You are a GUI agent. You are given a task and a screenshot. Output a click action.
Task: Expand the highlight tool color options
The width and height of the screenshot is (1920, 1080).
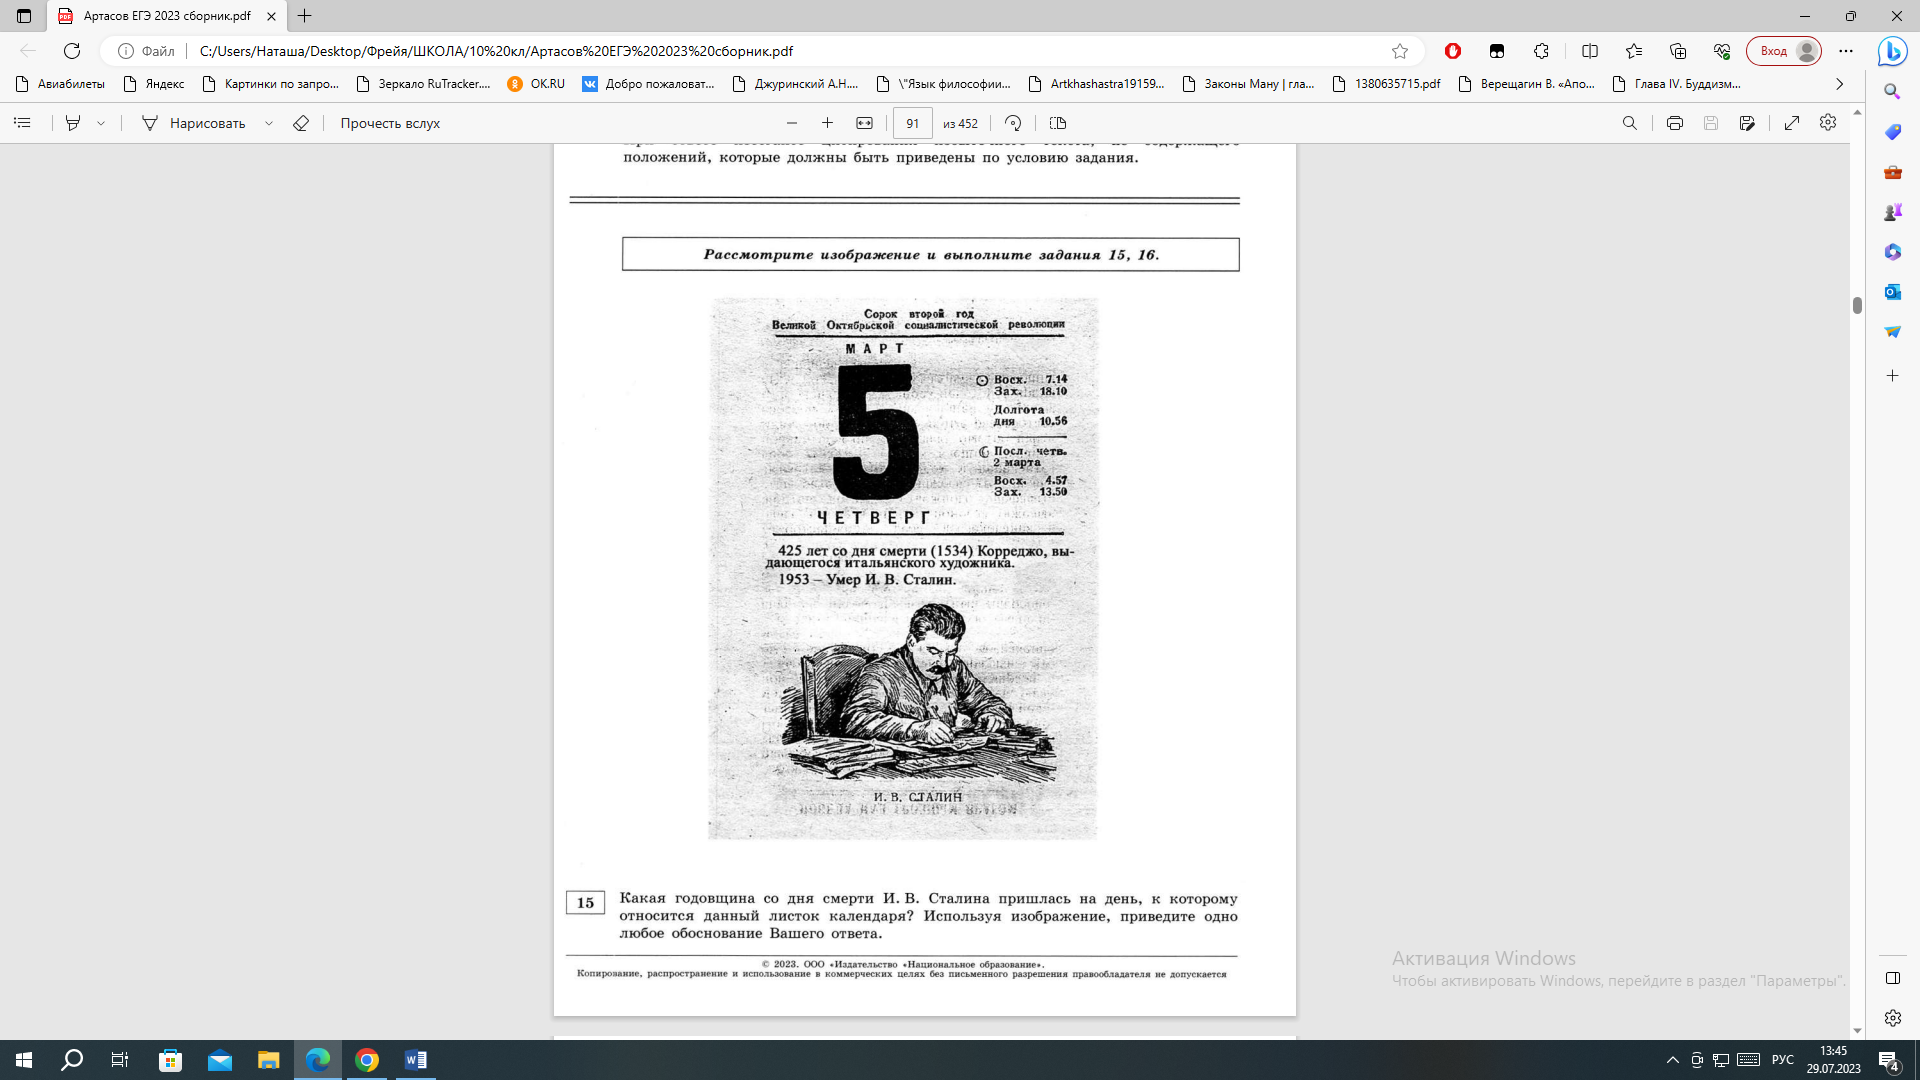101,123
